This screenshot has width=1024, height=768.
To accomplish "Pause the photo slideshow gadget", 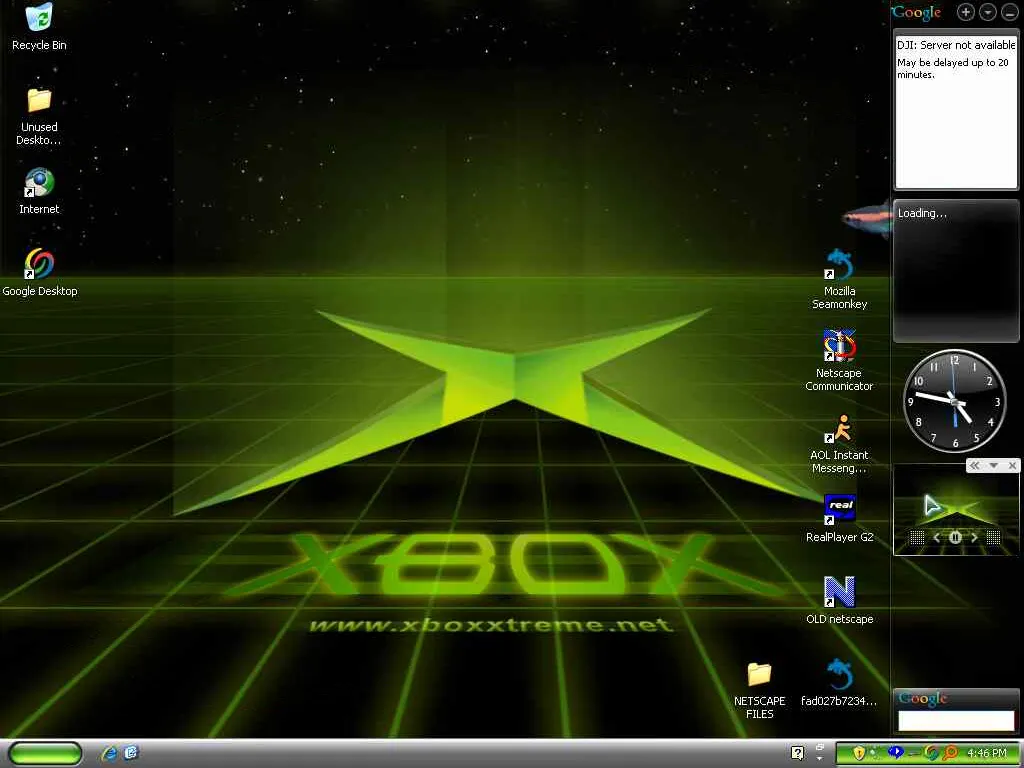I will pos(955,537).
